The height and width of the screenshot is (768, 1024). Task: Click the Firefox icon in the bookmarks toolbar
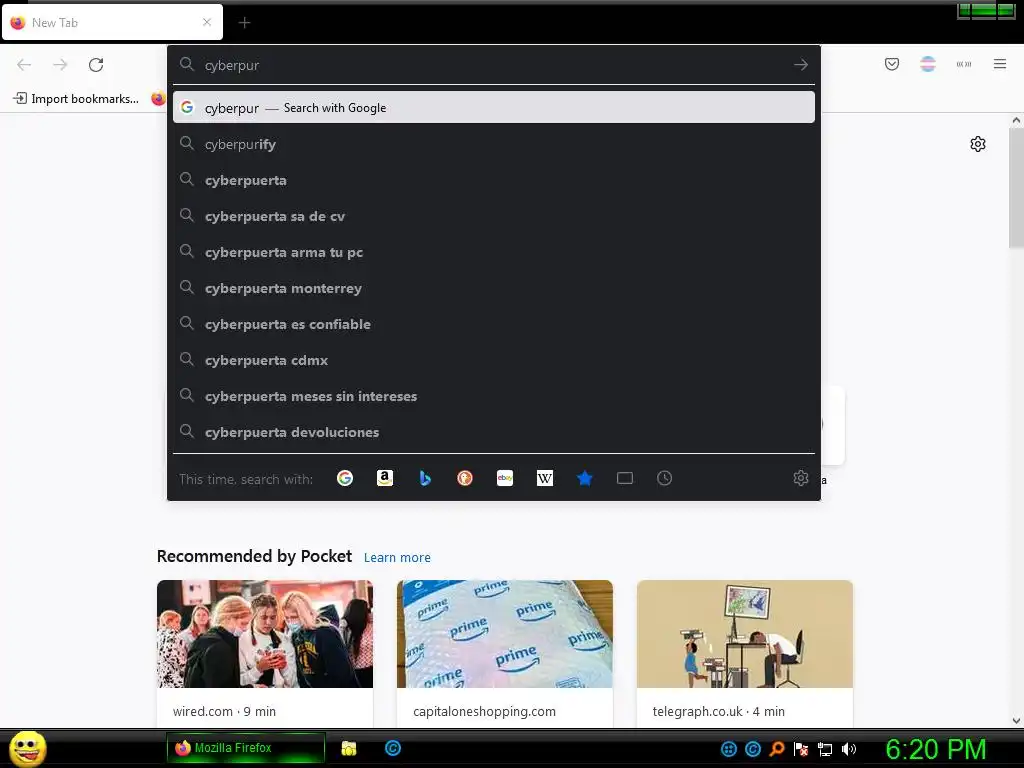(x=158, y=99)
